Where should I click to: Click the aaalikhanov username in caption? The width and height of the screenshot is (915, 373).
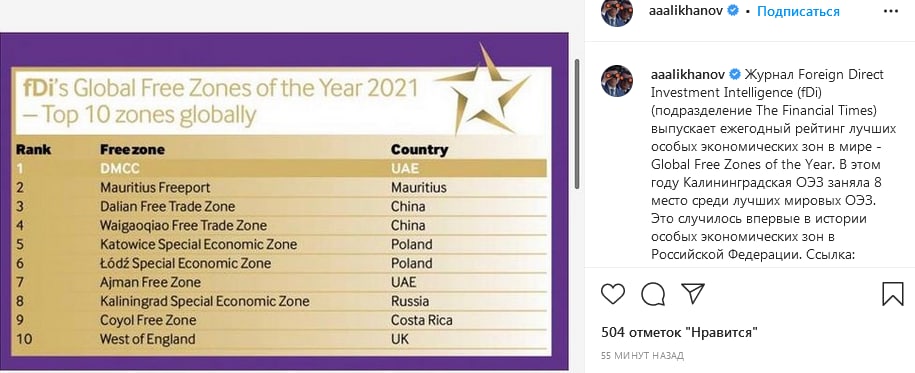687,75
